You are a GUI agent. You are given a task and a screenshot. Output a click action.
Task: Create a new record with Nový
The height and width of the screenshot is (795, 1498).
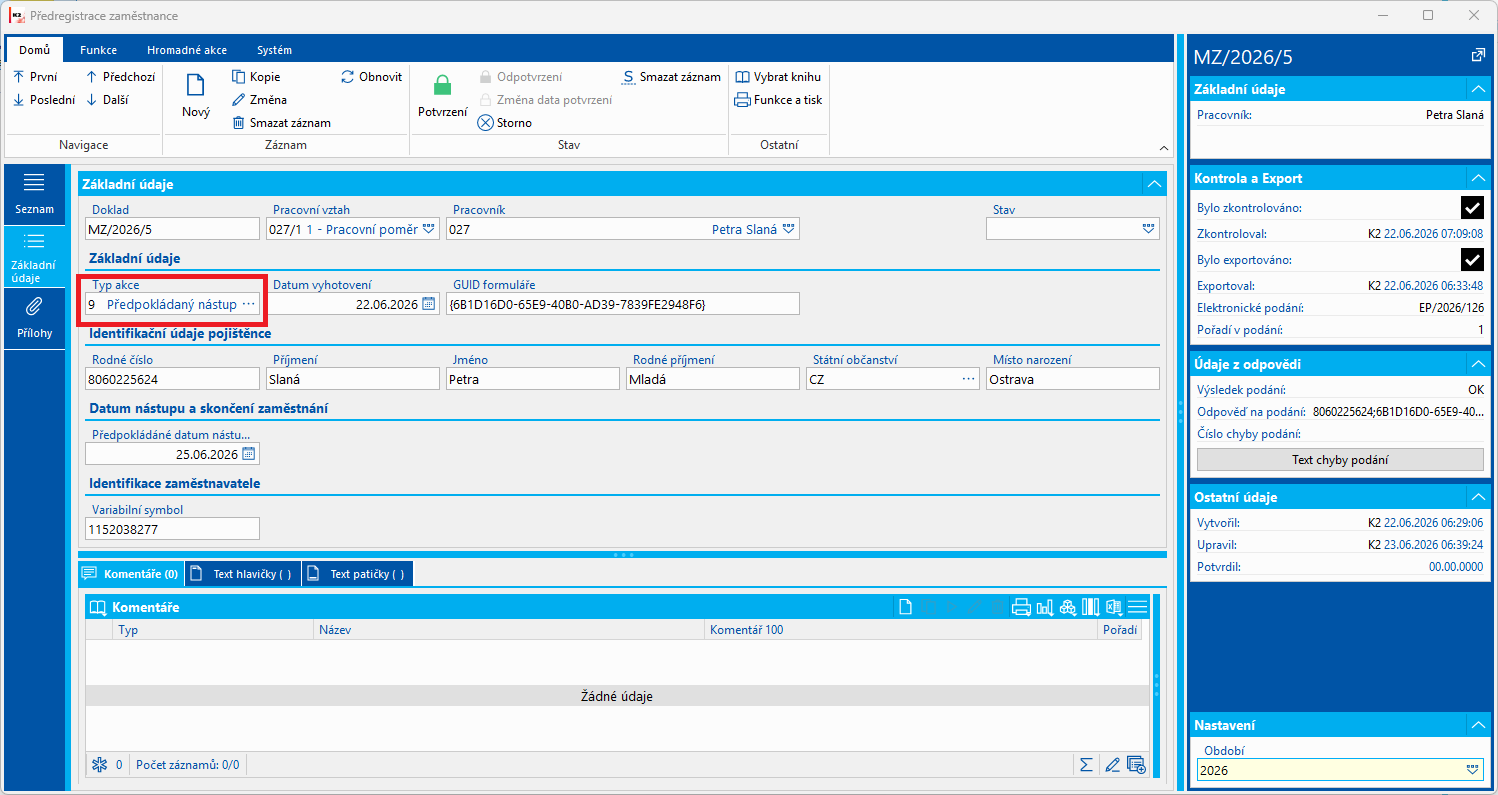(x=196, y=97)
